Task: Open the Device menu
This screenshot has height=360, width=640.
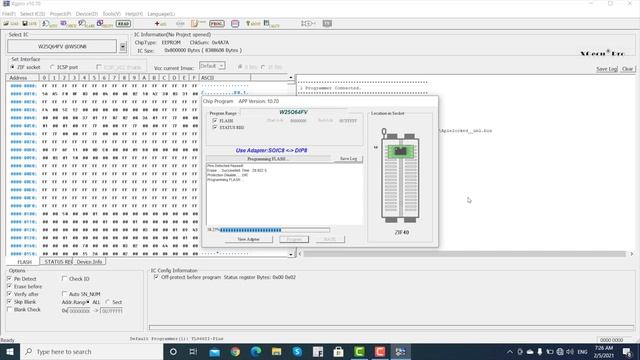Action: tap(87, 14)
